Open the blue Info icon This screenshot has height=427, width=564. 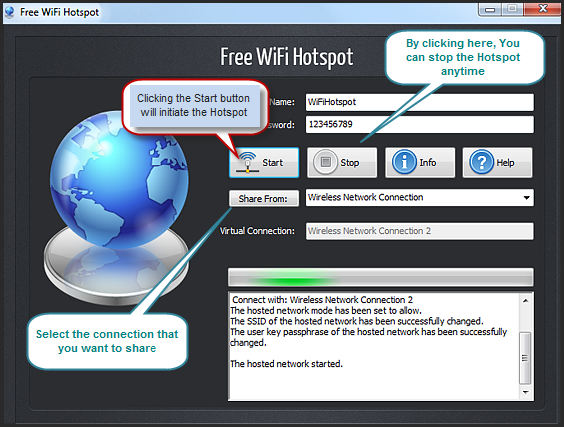tap(404, 162)
